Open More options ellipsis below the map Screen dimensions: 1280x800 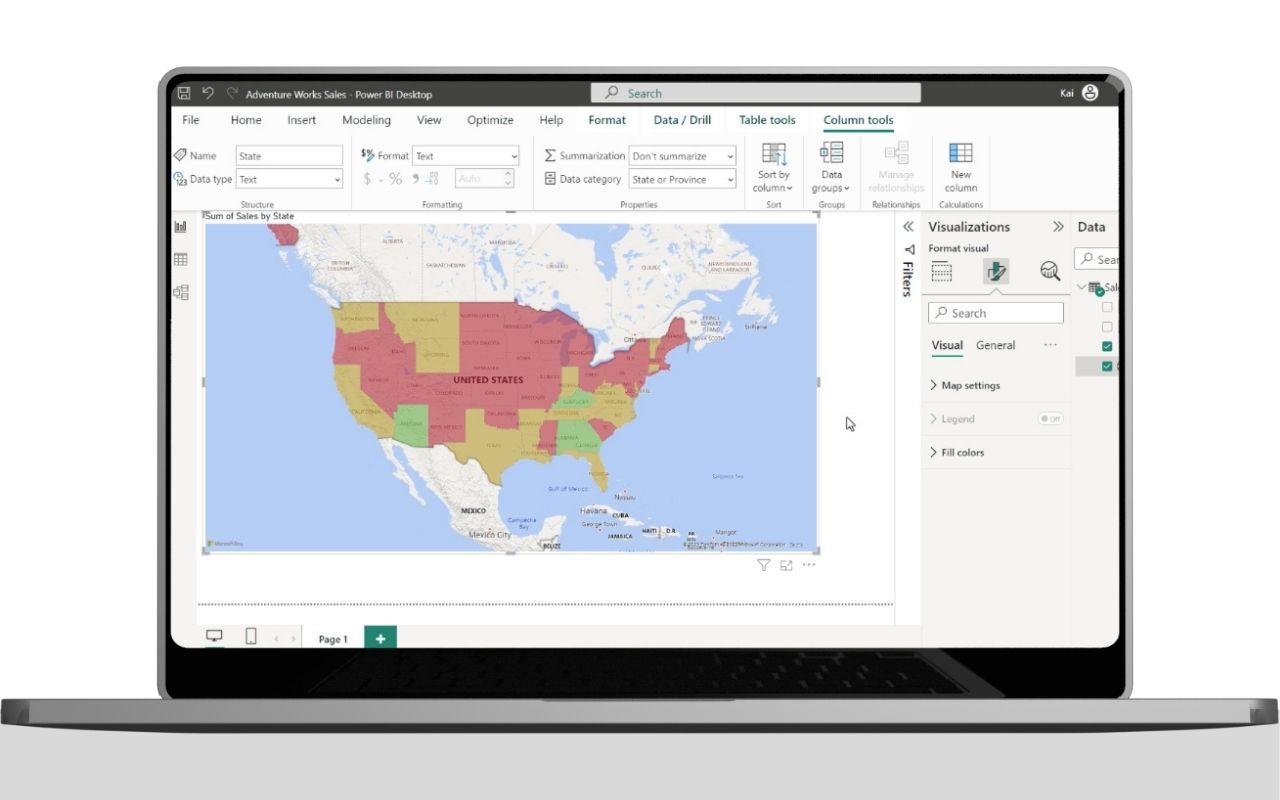click(x=809, y=565)
